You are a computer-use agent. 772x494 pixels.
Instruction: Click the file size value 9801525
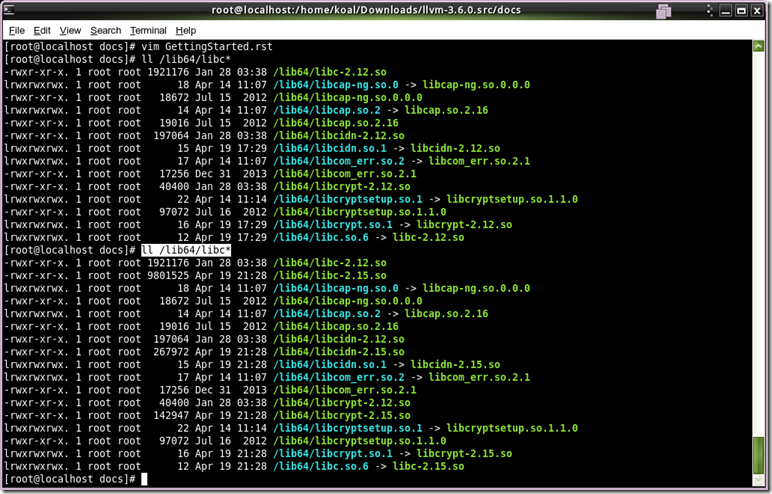click(x=168, y=276)
